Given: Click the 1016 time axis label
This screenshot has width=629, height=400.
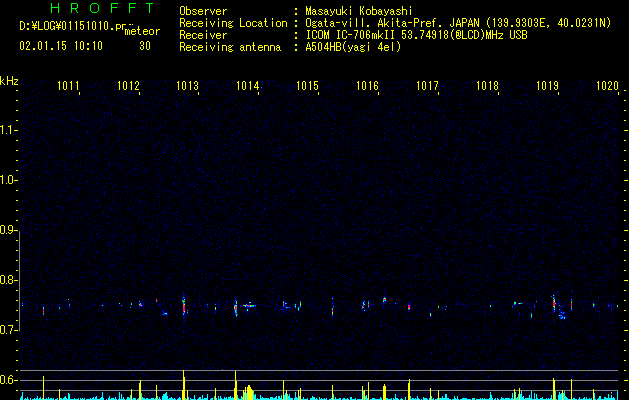Looking at the screenshot, I should click(367, 86).
